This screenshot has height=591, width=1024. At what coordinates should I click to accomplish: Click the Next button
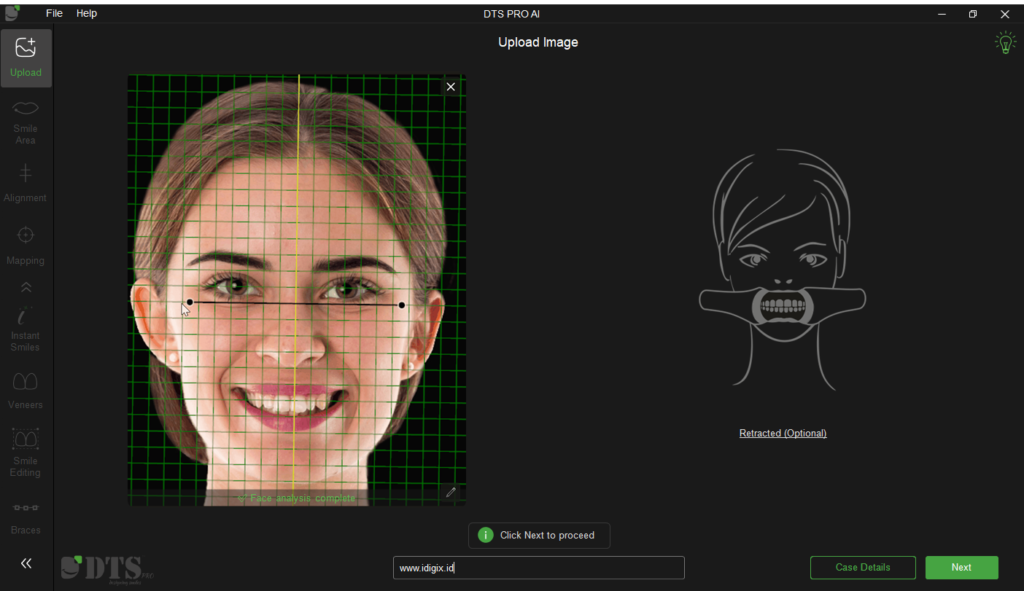(961, 567)
